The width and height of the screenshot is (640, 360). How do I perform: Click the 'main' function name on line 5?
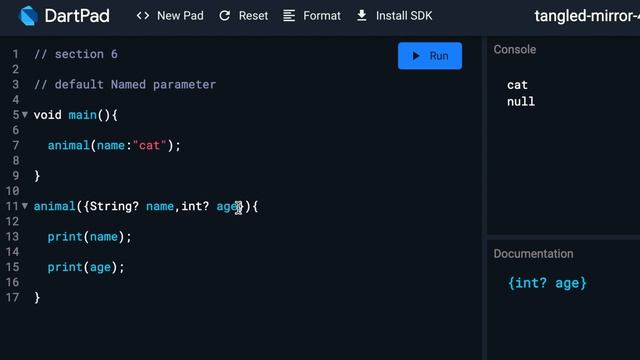pos(82,115)
